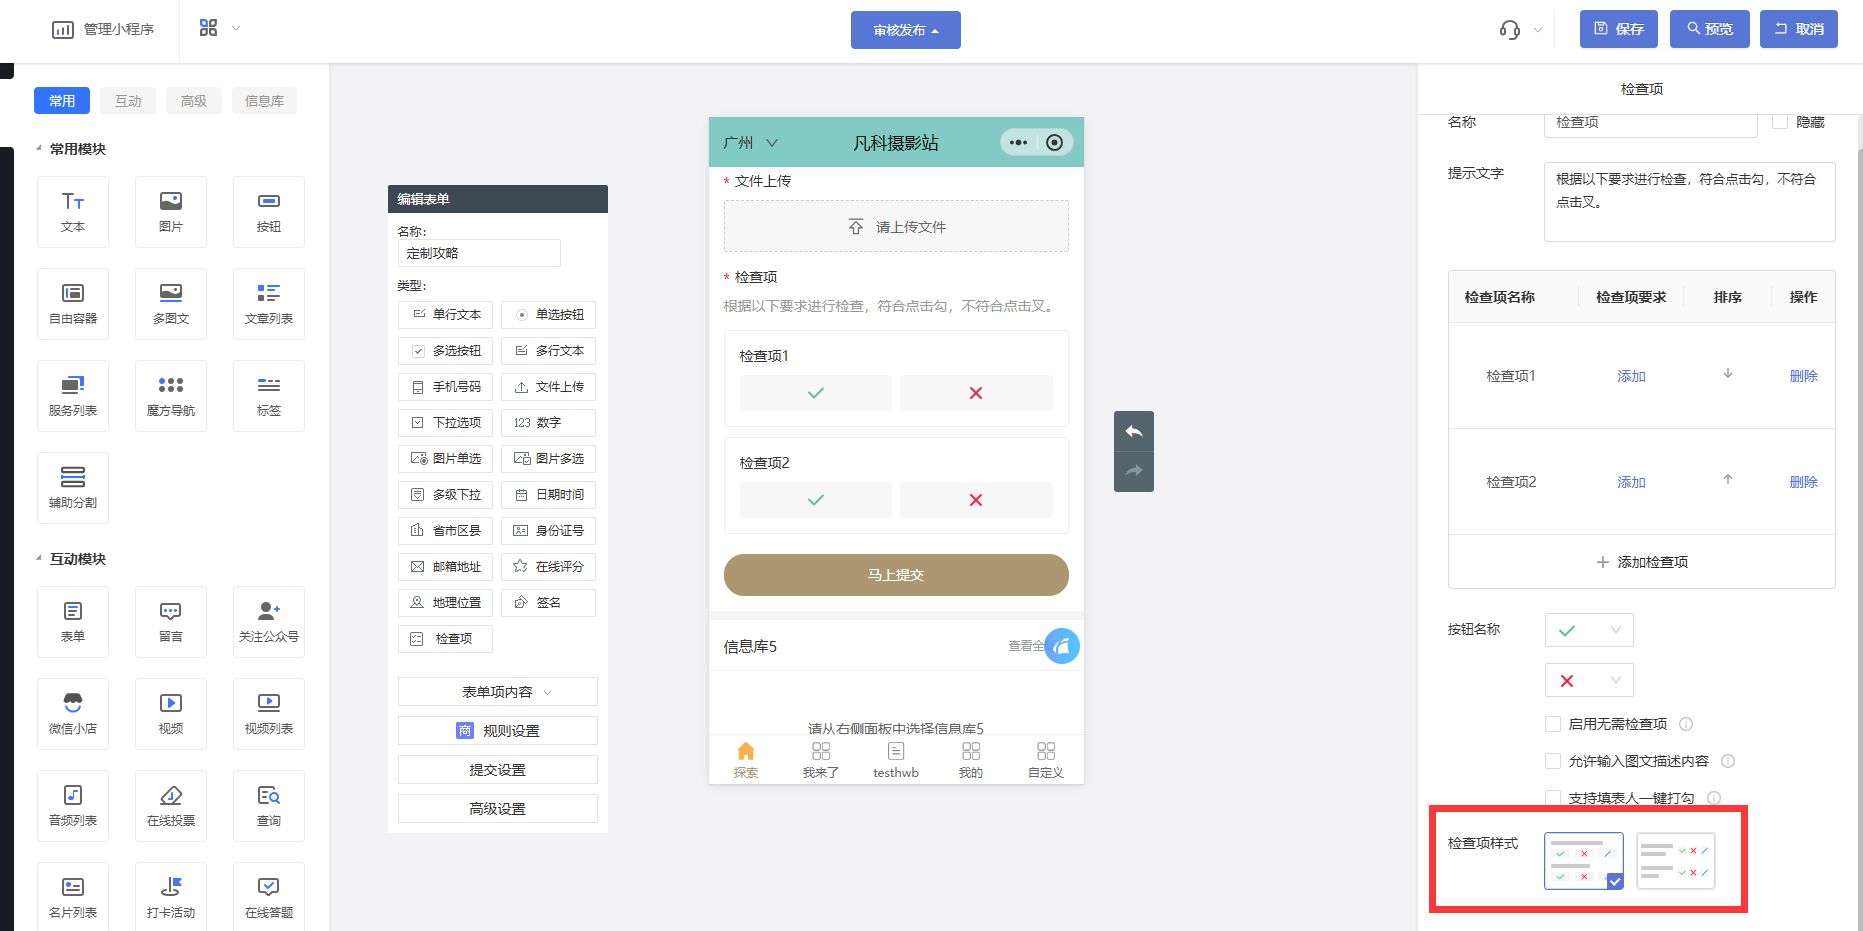
Task: Mark 检查项2 with green check
Action: pyautogui.click(x=816, y=500)
